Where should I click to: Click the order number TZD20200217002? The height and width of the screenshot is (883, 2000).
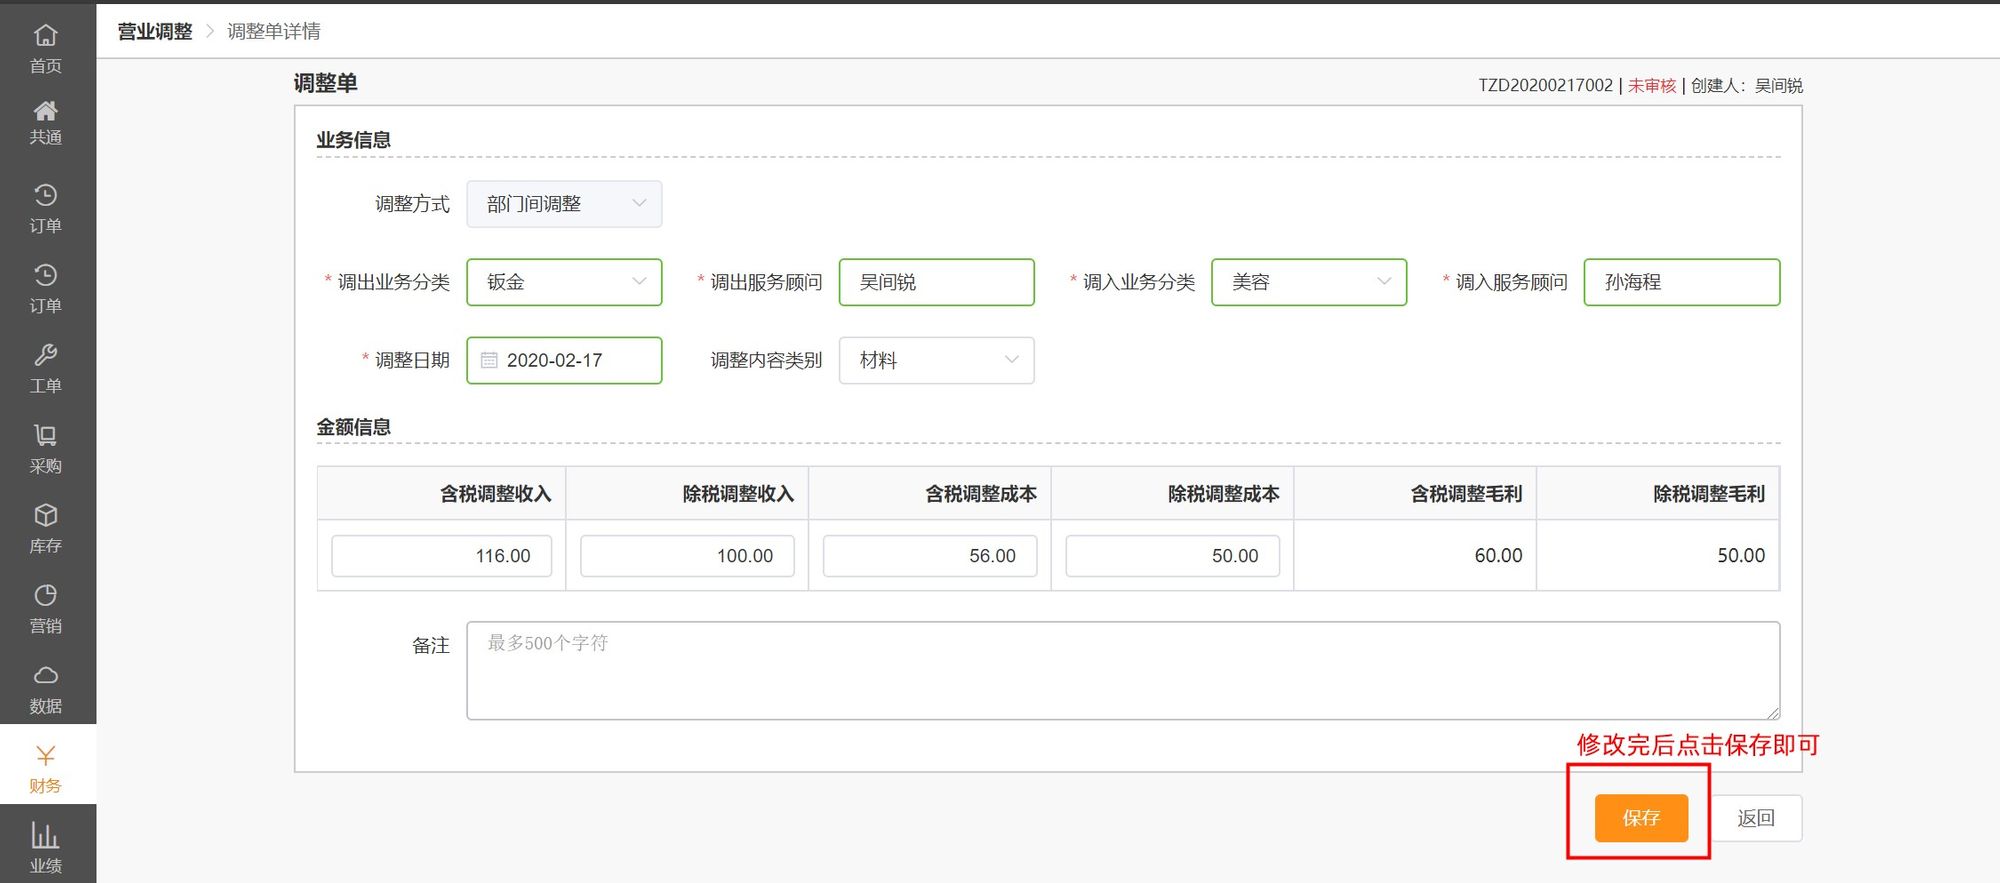[1546, 85]
